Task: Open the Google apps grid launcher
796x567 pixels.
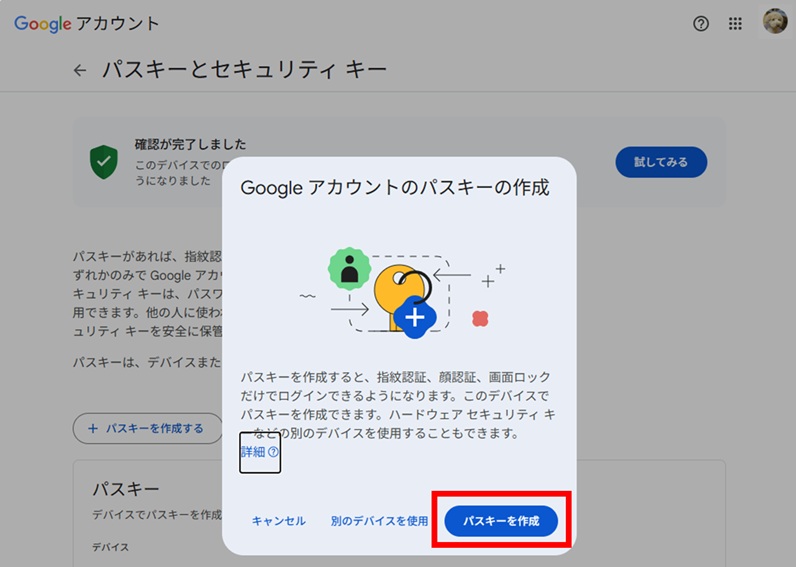Action: (x=735, y=24)
